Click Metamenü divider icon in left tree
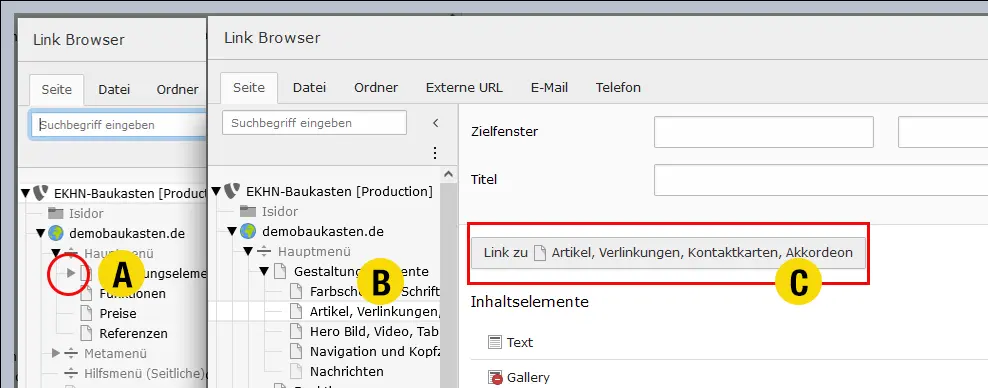 tap(71, 353)
